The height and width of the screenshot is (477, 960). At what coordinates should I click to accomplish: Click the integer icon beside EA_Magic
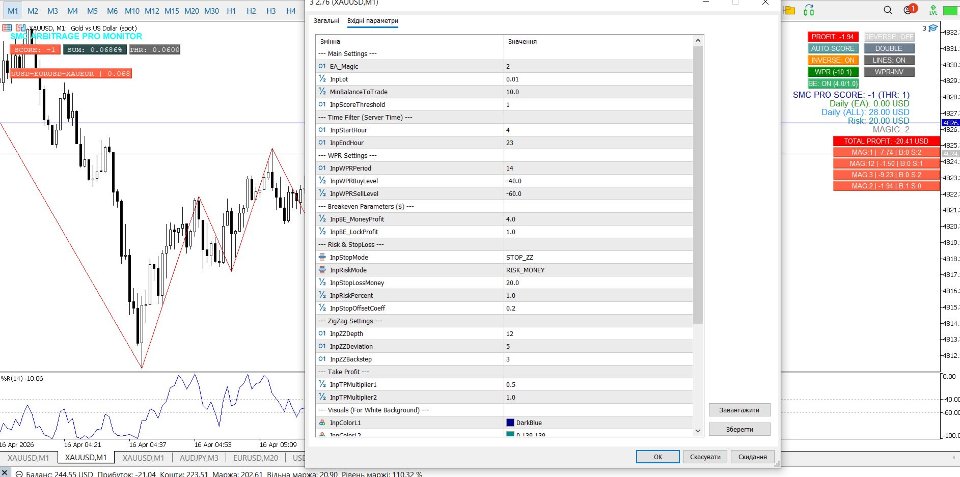point(322,66)
